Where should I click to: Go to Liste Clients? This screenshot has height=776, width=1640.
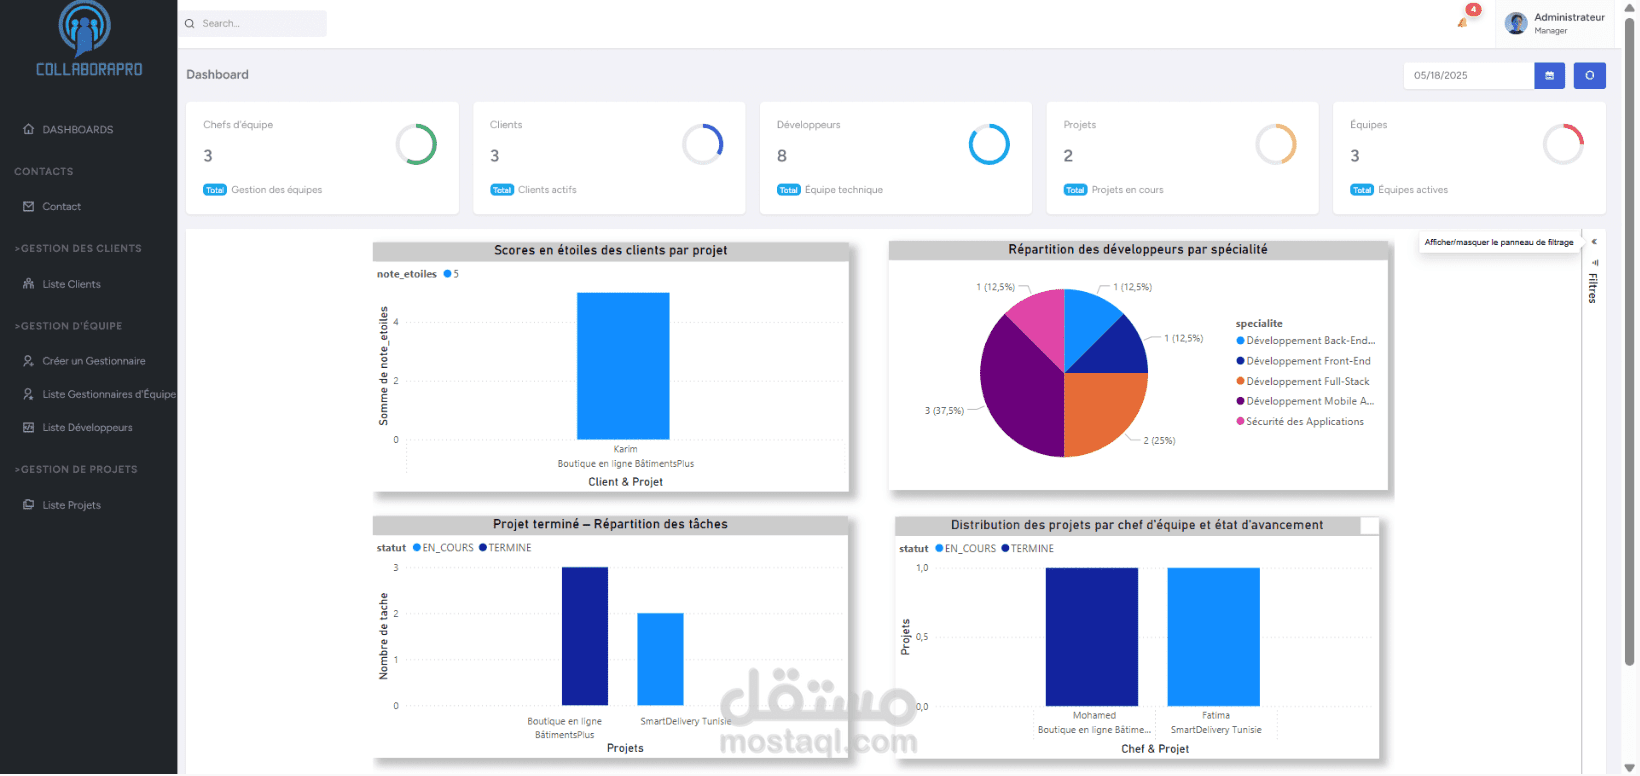(x=71, y=284)
